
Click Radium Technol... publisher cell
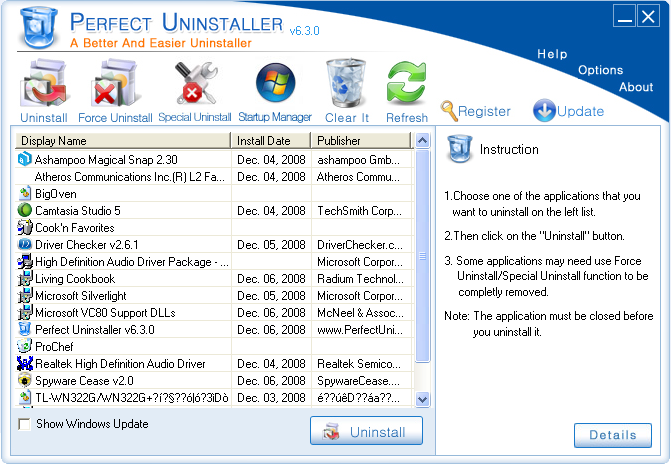360,279
